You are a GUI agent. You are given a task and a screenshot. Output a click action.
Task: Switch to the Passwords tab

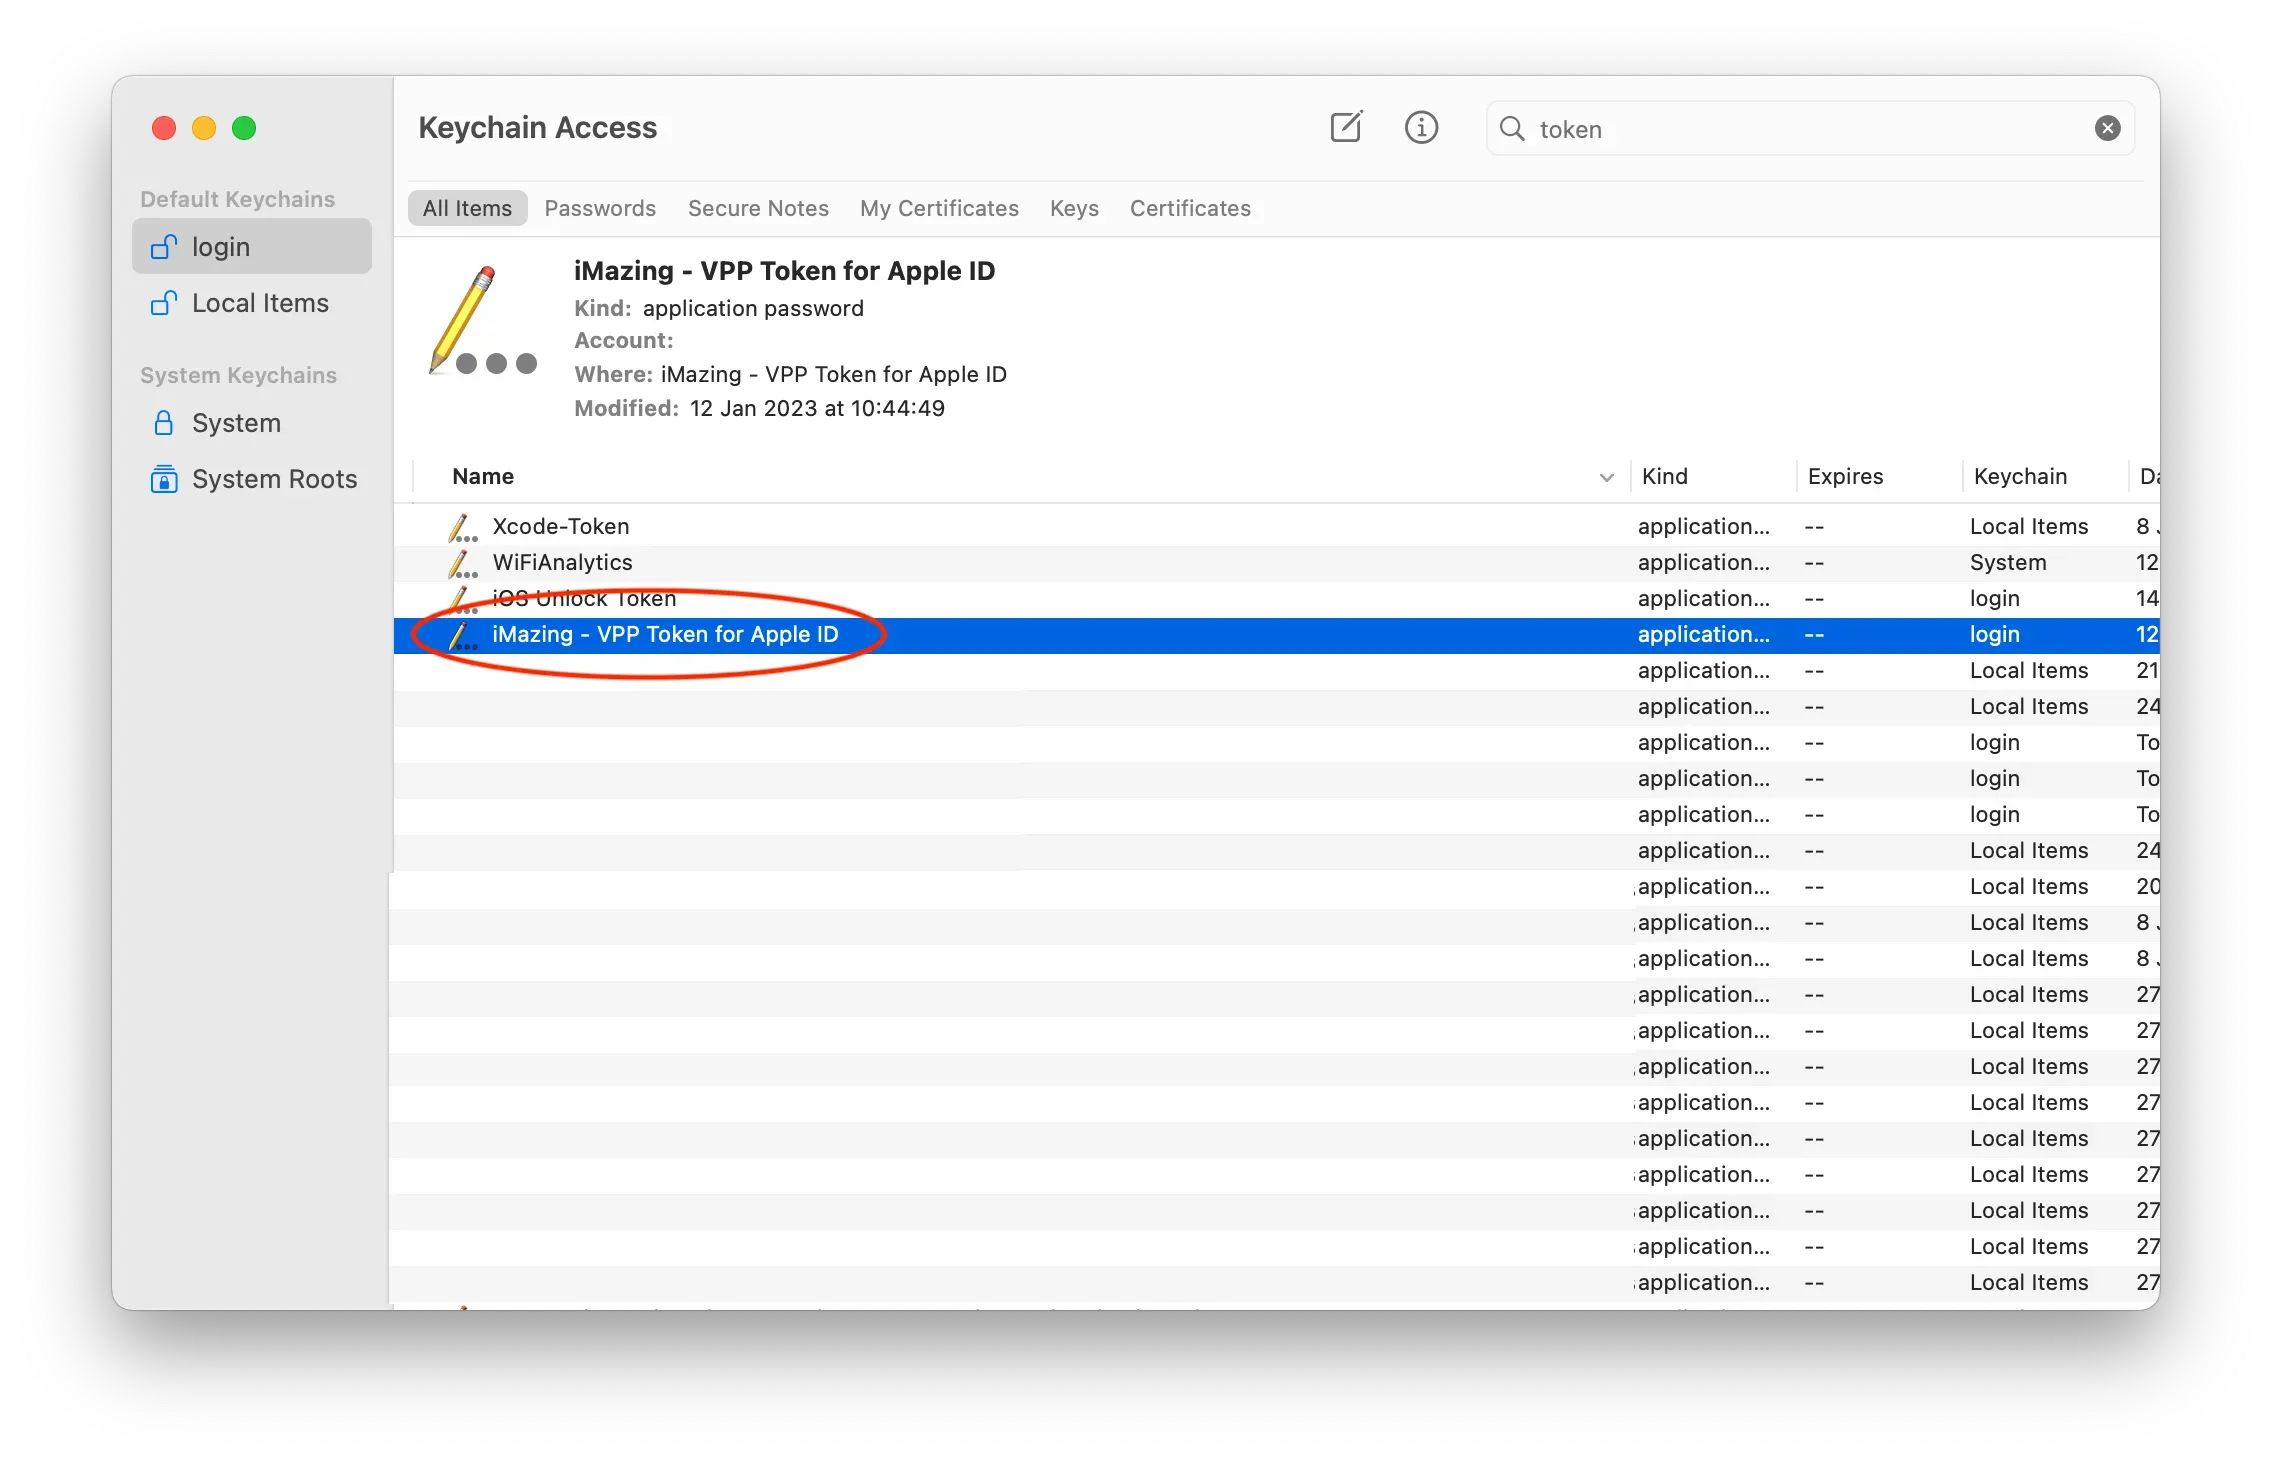[x=600, y=208]
